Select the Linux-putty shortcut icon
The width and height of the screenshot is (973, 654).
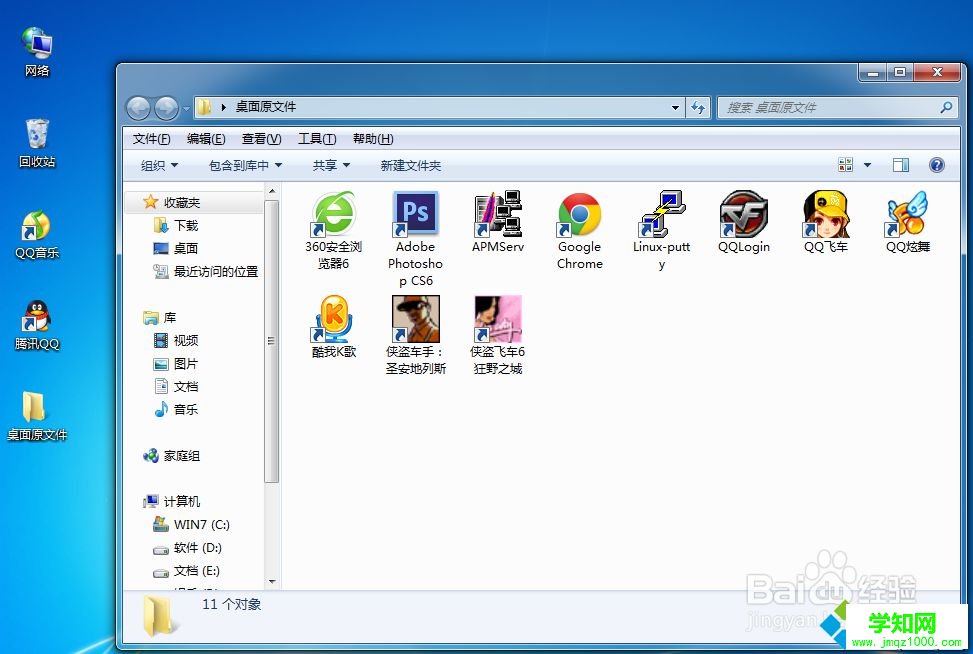tap(661, 214)
